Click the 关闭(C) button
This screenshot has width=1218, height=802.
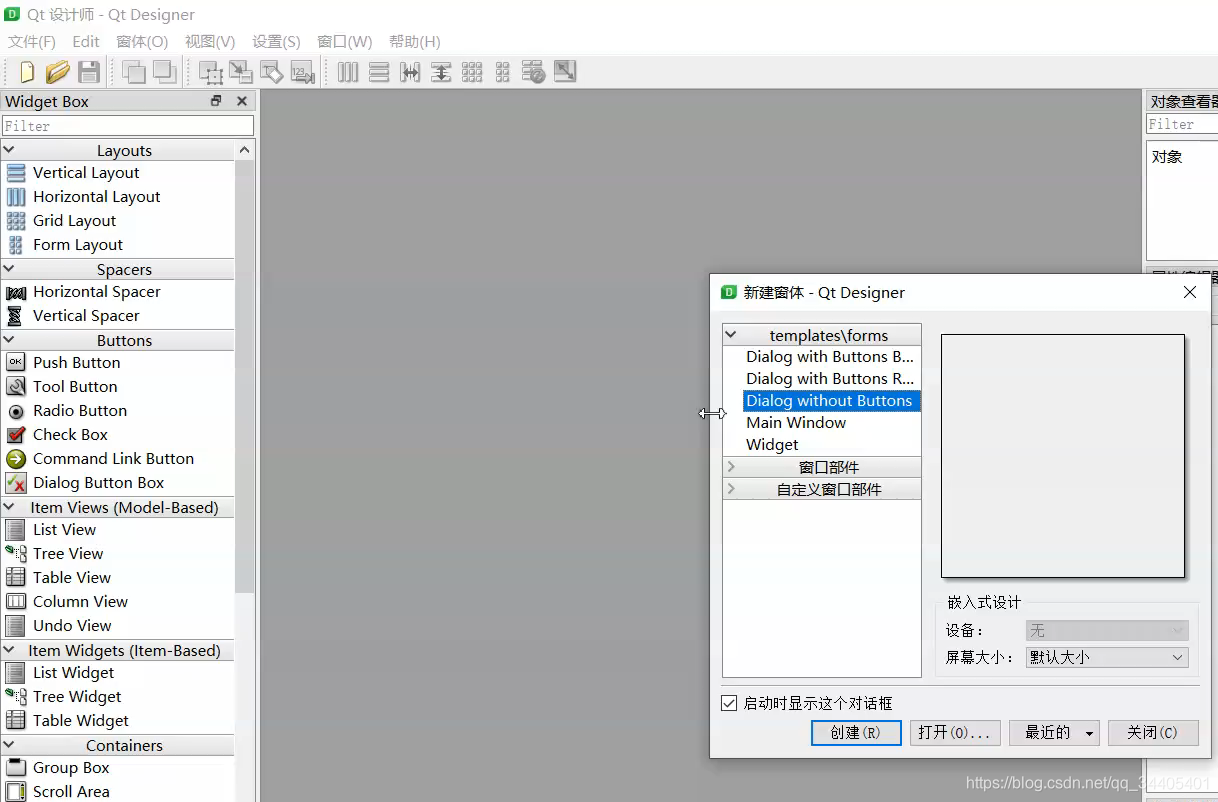point(1153,733)
